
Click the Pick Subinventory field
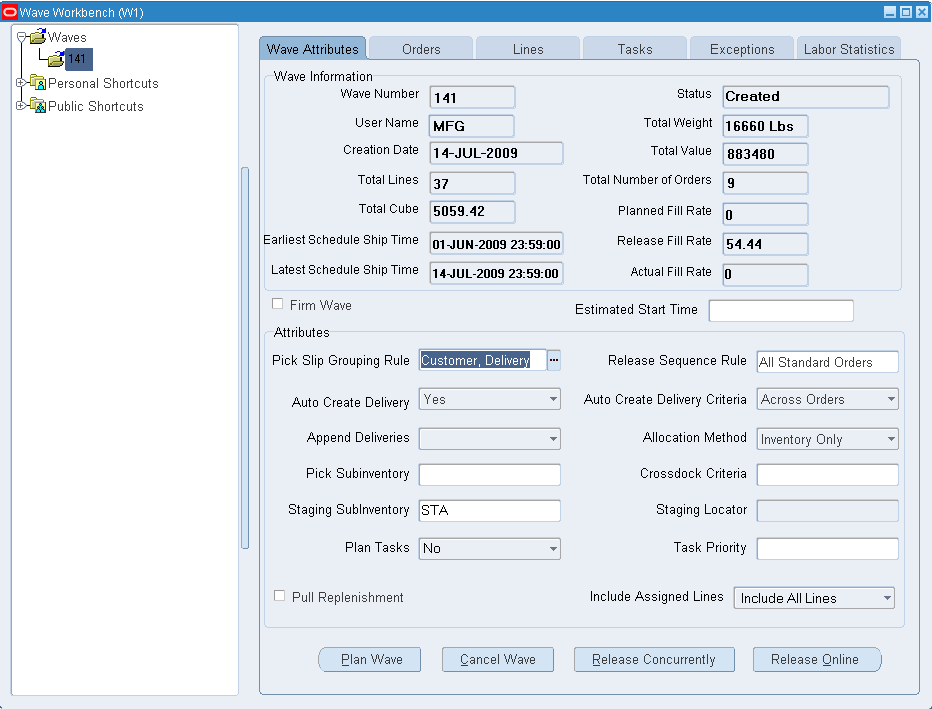coord(490,474)
